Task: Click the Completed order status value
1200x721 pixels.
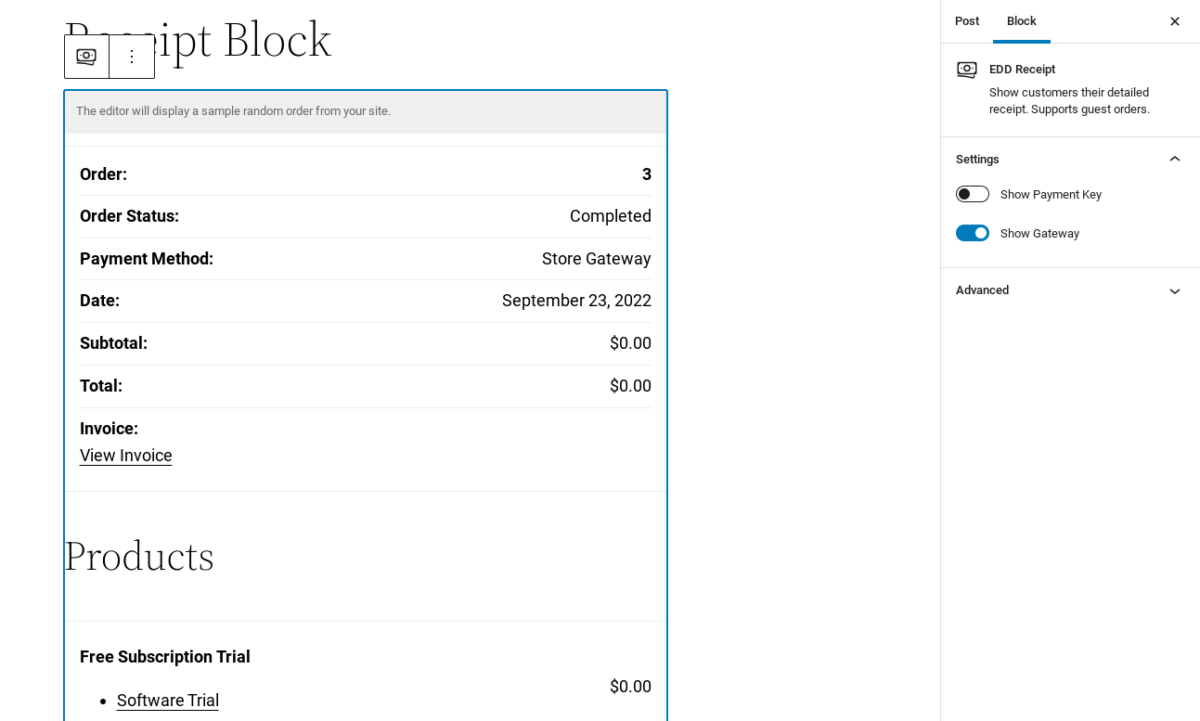Action: pos(610,216)
